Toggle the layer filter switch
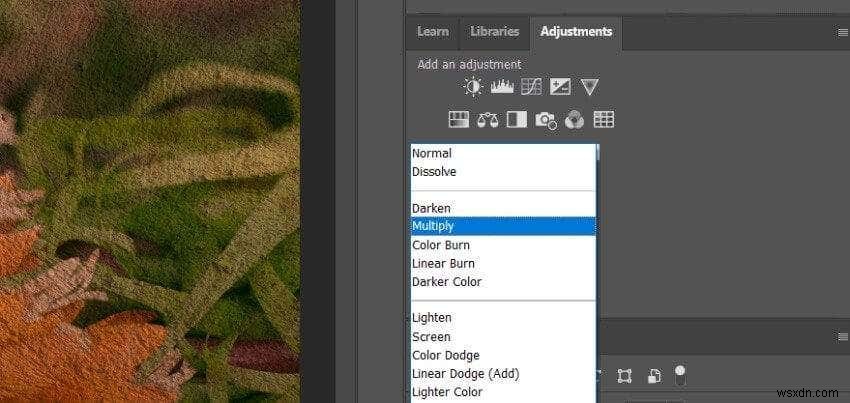The width and height of the screenshot is (850, 403). [680, 375]
